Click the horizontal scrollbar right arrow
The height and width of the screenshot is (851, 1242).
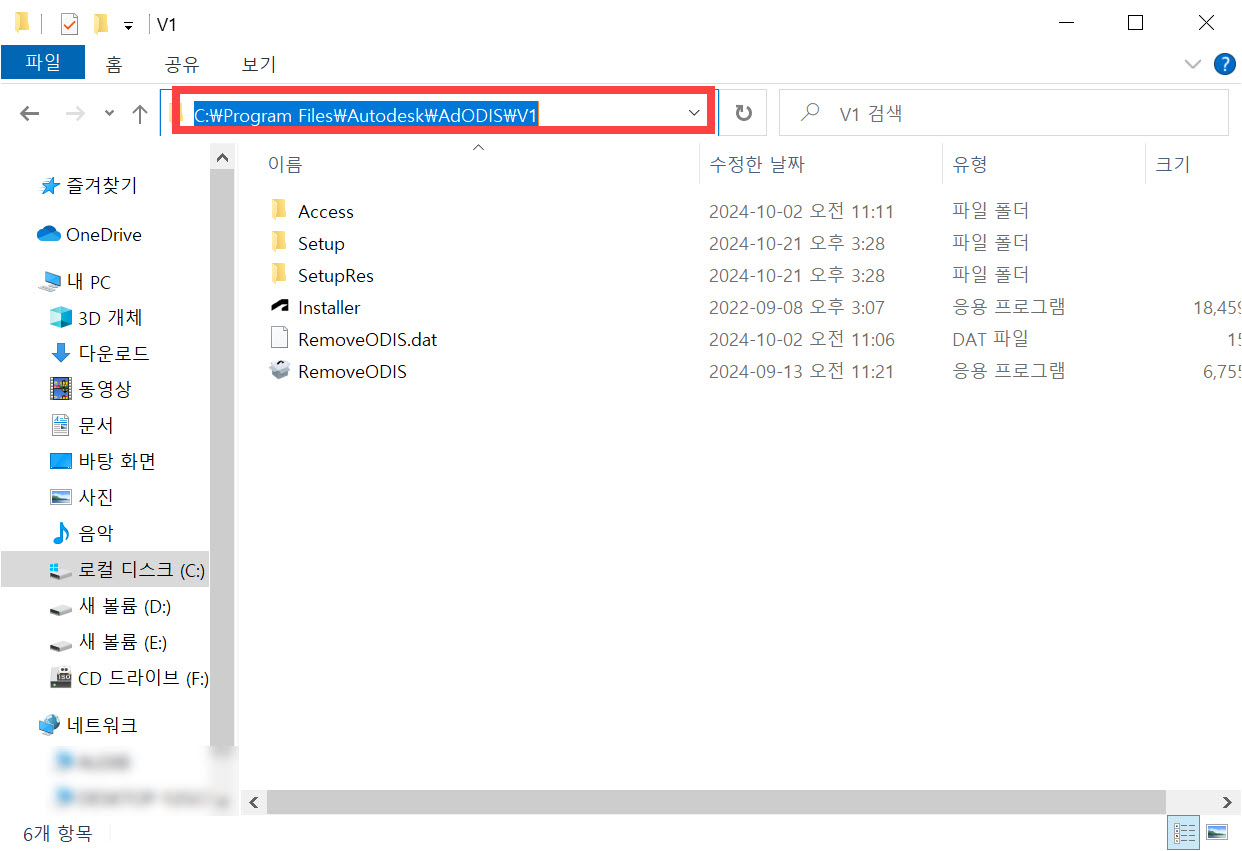tap(1227, 802)
